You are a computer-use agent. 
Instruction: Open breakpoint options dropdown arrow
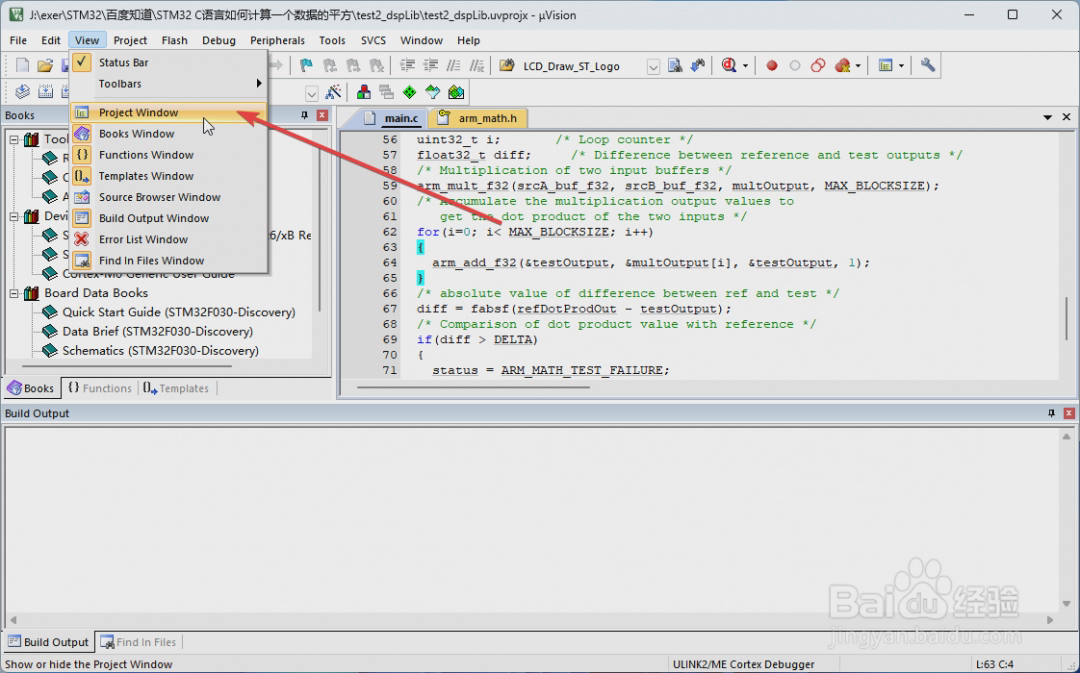point(858,66)
